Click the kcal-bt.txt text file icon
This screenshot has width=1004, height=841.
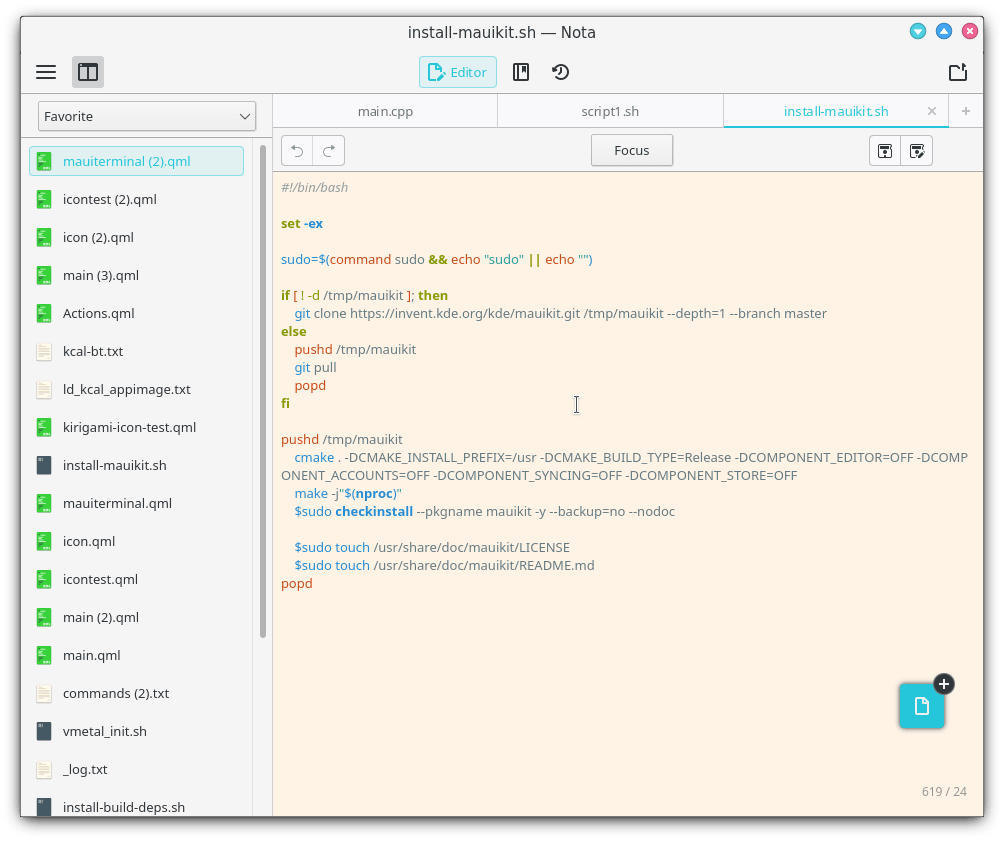point(44,352)
